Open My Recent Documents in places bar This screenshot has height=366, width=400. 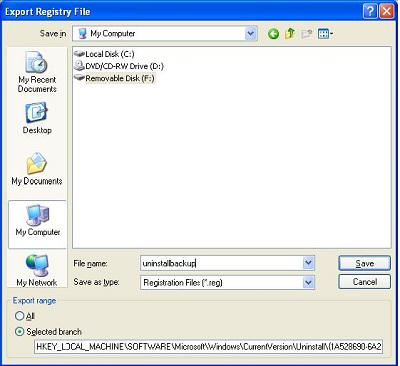click(x=37, y=72)
